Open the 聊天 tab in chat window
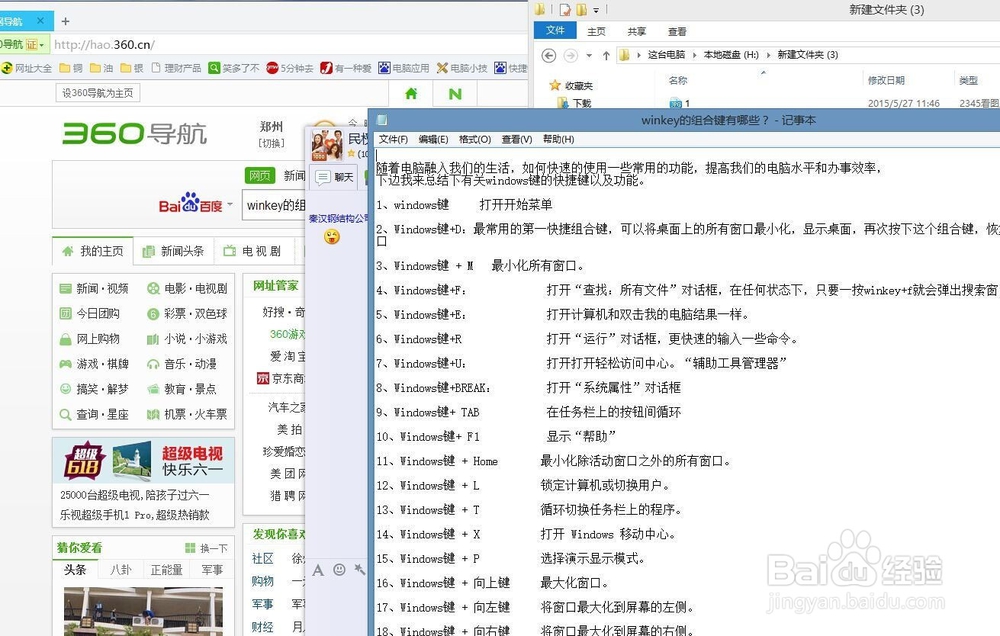1000x636 pixels. point(335,177)
